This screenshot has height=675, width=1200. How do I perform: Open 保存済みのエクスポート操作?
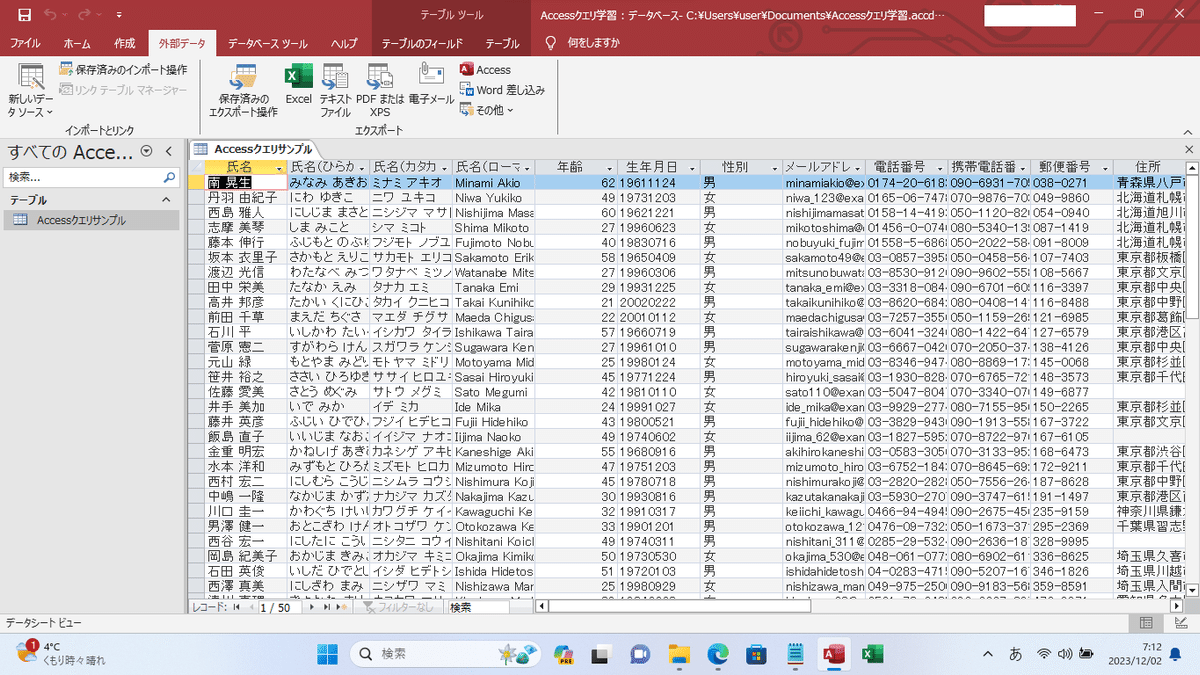tap(243, 91)
